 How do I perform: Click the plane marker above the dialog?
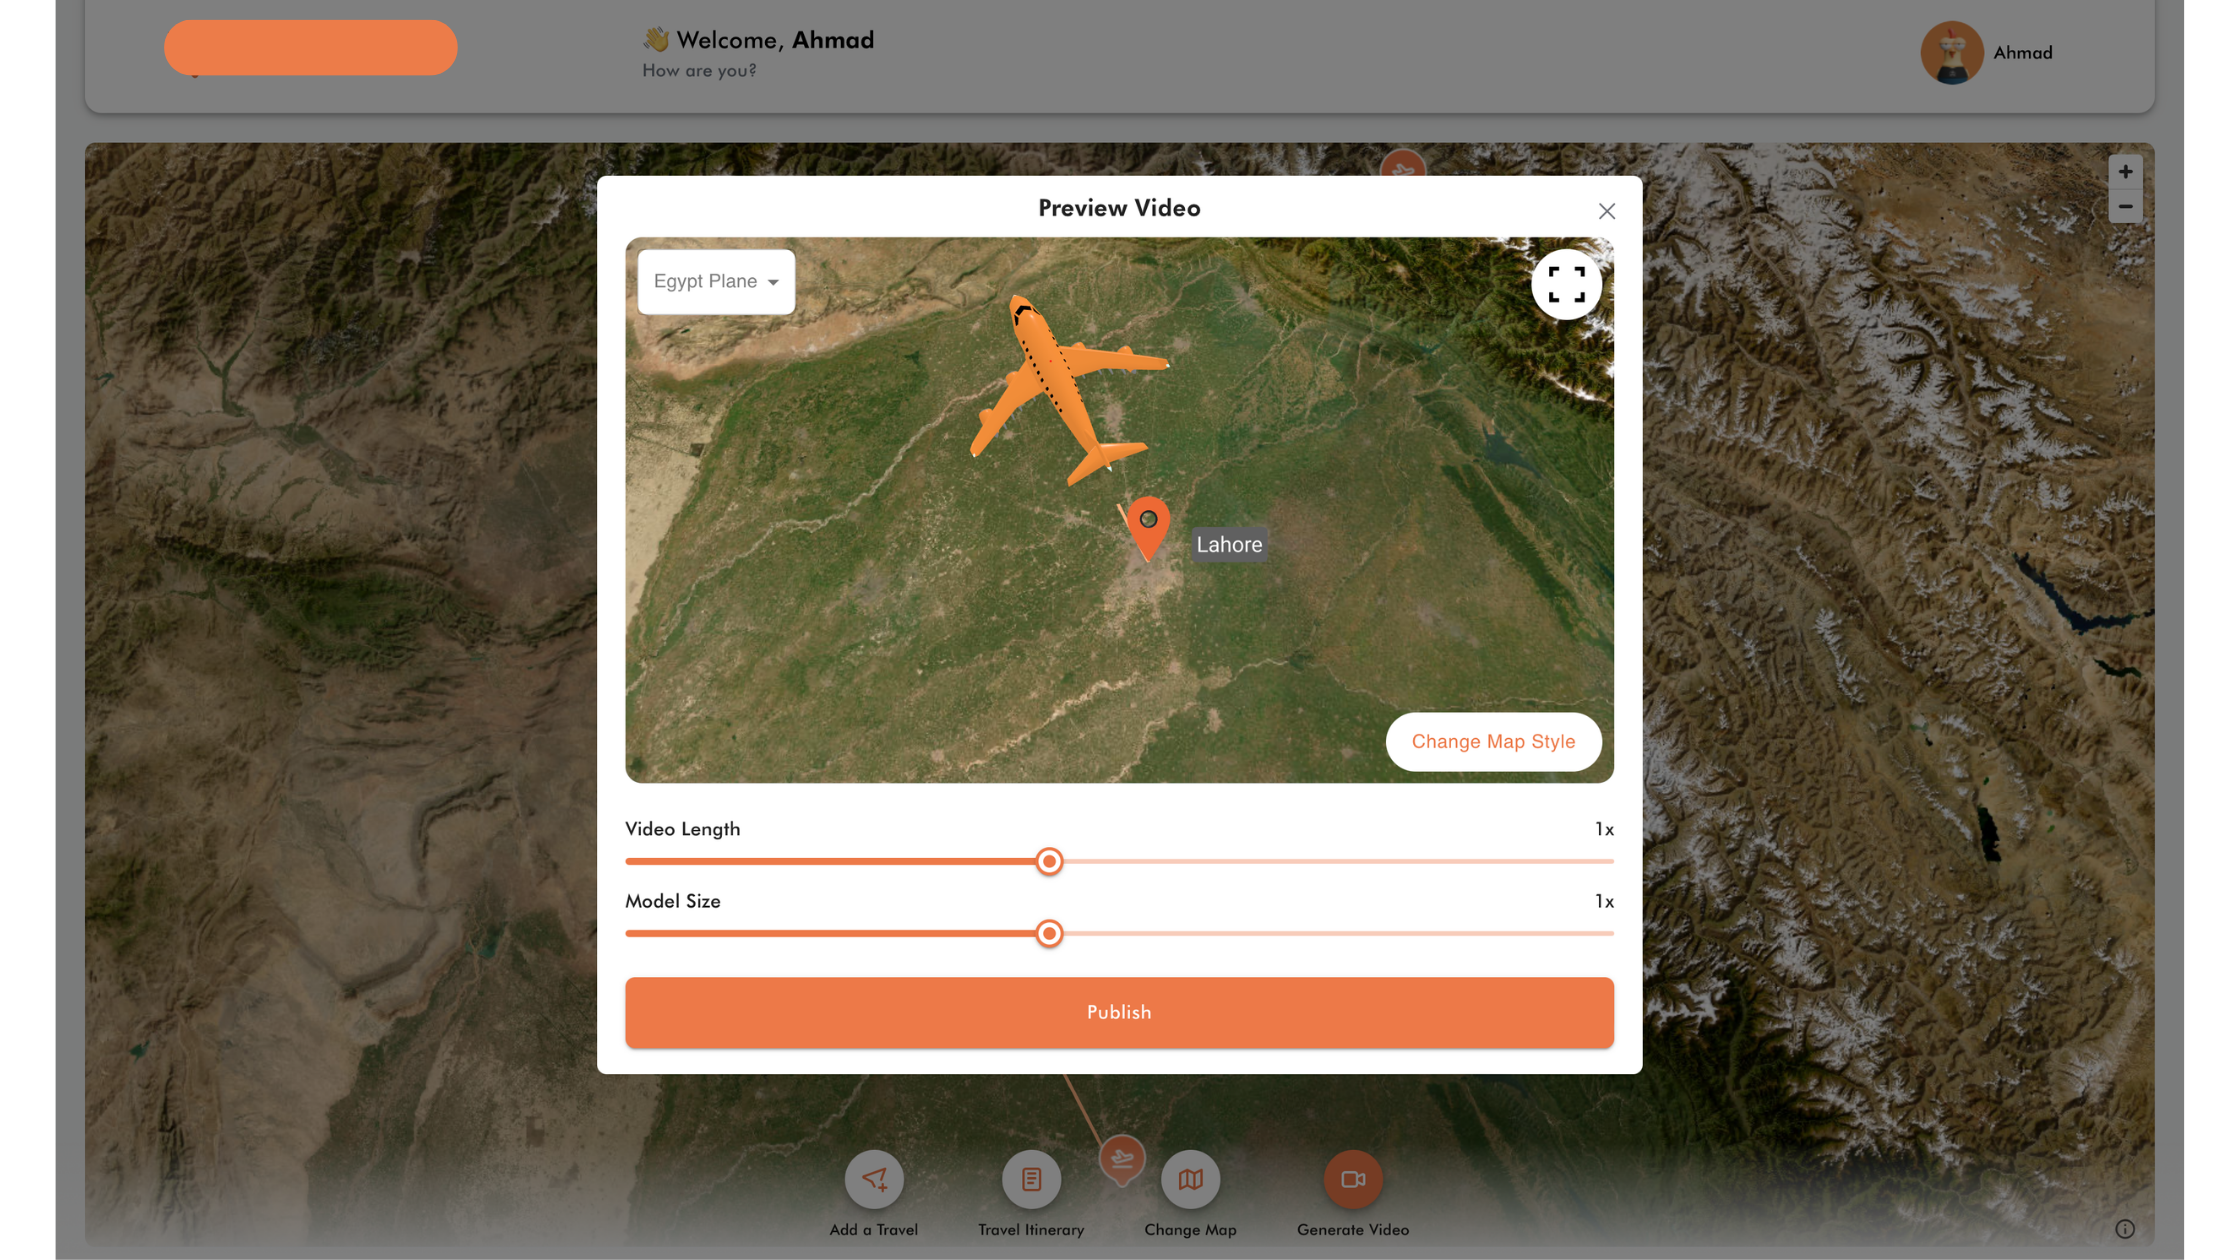click(1403, 165)
